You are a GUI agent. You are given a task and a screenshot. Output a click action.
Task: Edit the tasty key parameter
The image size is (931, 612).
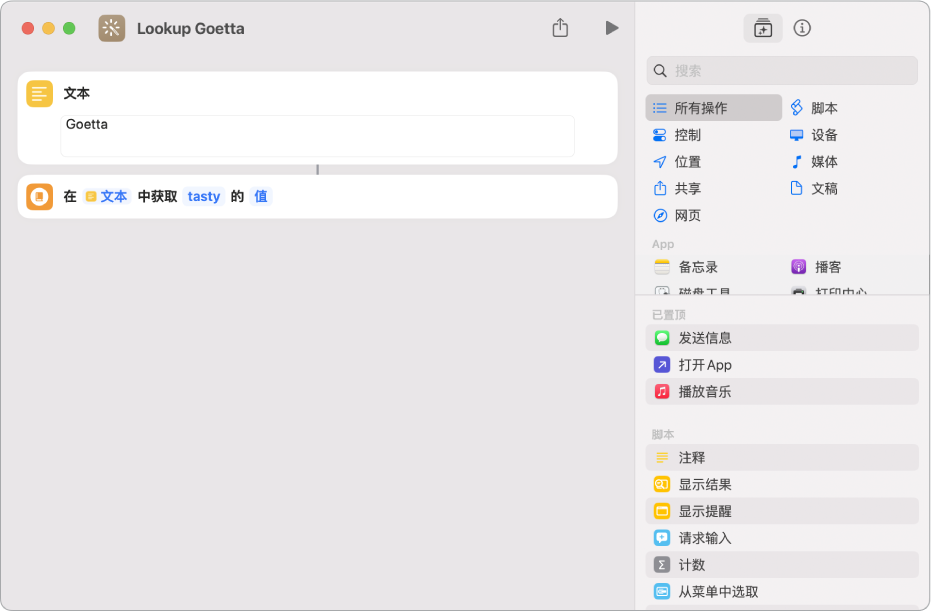click(x=204, y=196)
